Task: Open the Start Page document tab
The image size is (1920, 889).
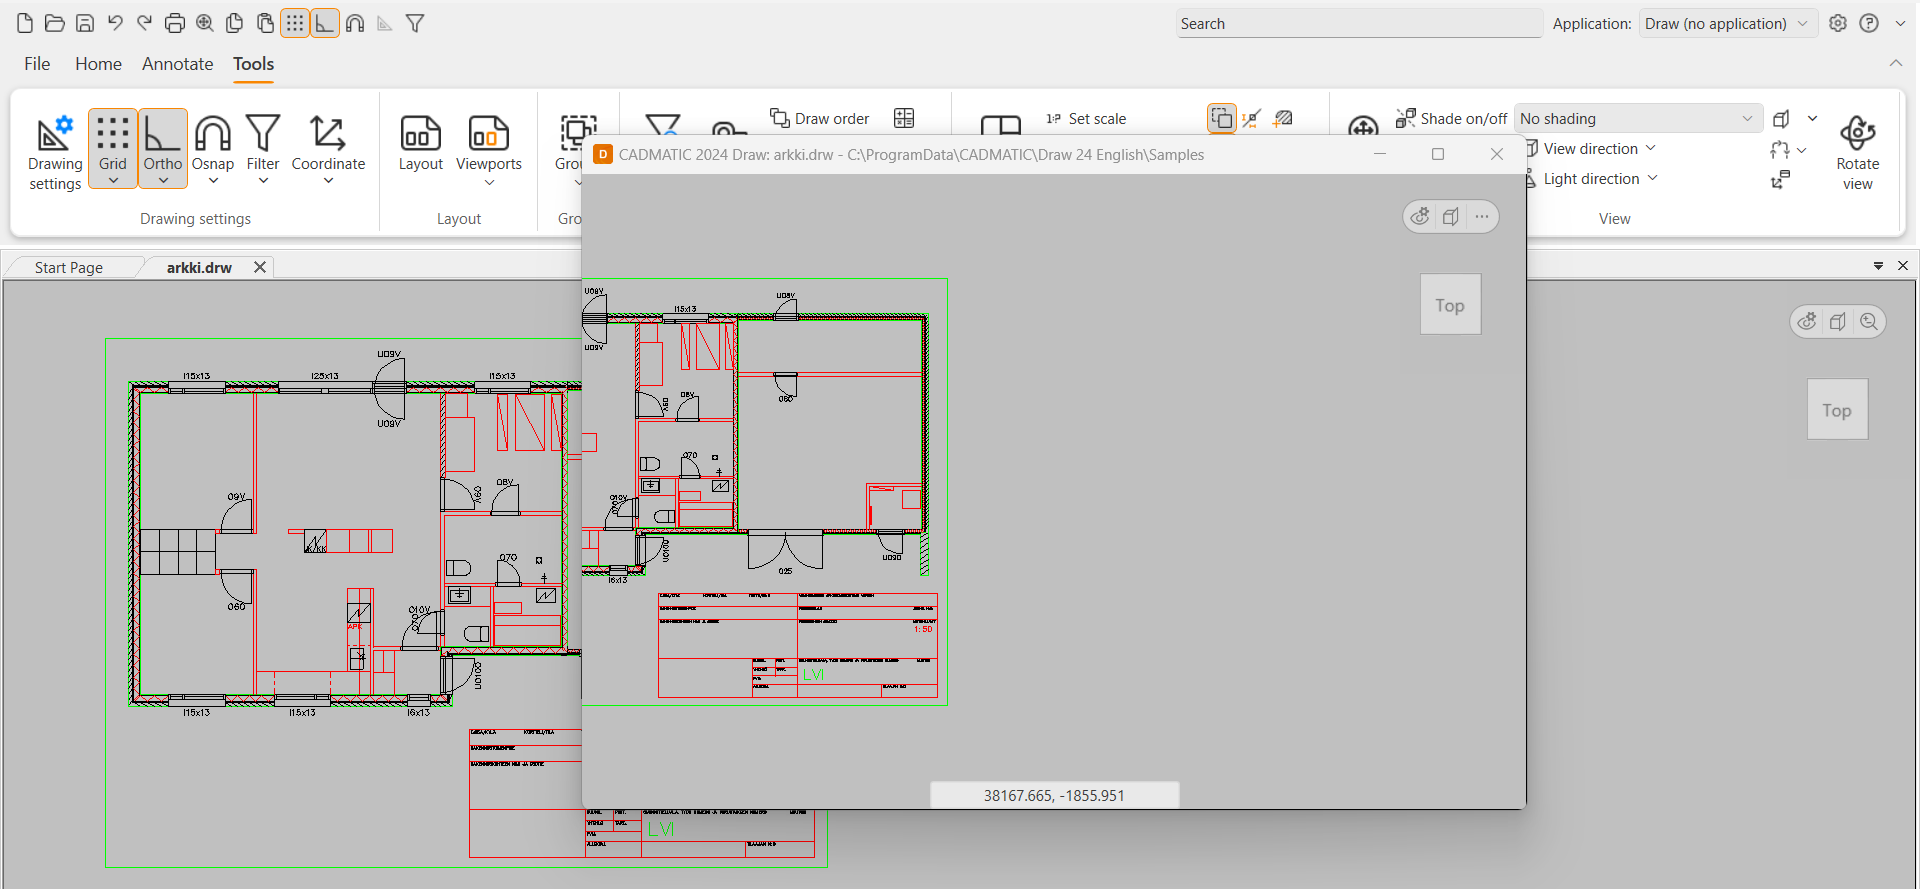Action: (68, 267)
